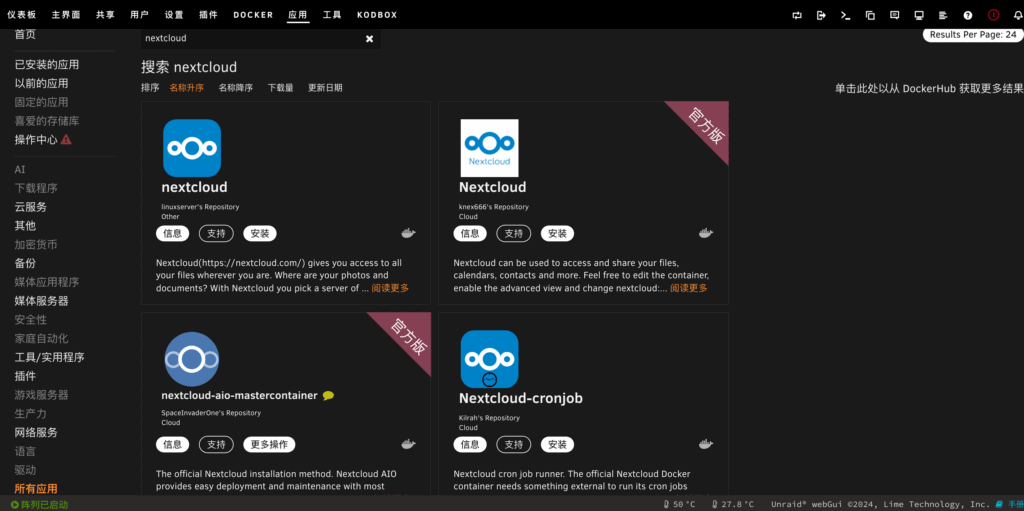Open the Results Per Page selector
This screenshot has height=511, width=1024.
point(972,35)
